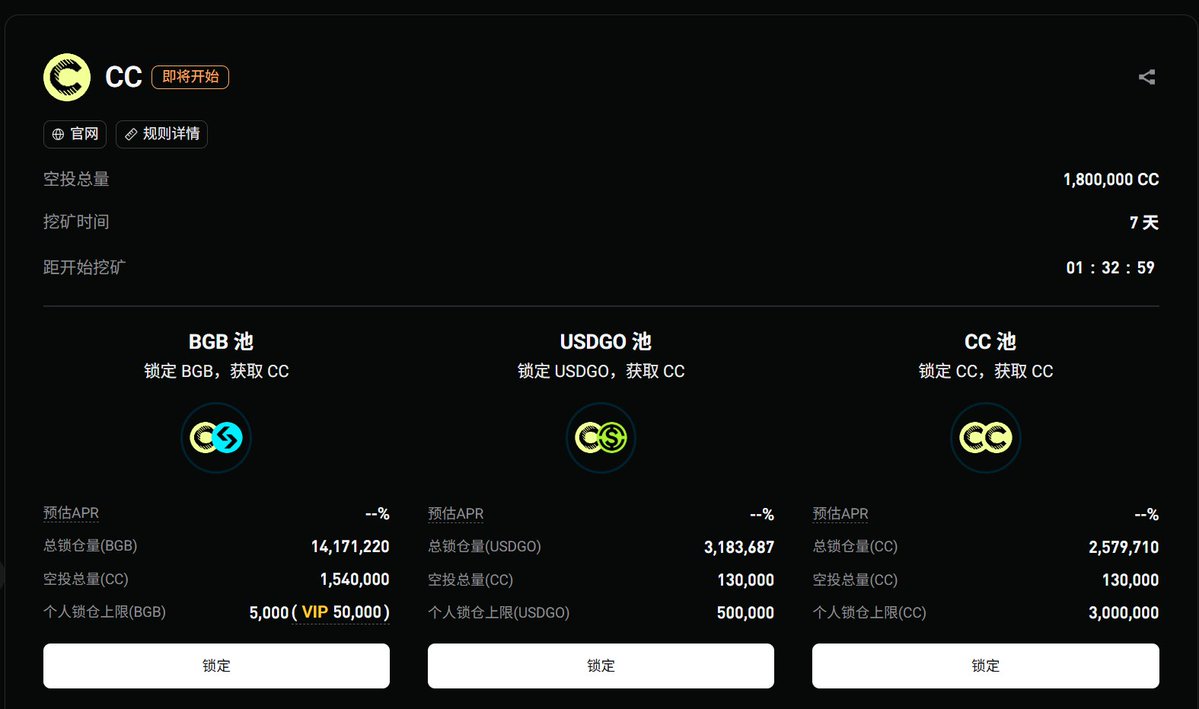Click the countdown timer 01:32:59
Screen dimensions: 1199x709
point(1110,268)
